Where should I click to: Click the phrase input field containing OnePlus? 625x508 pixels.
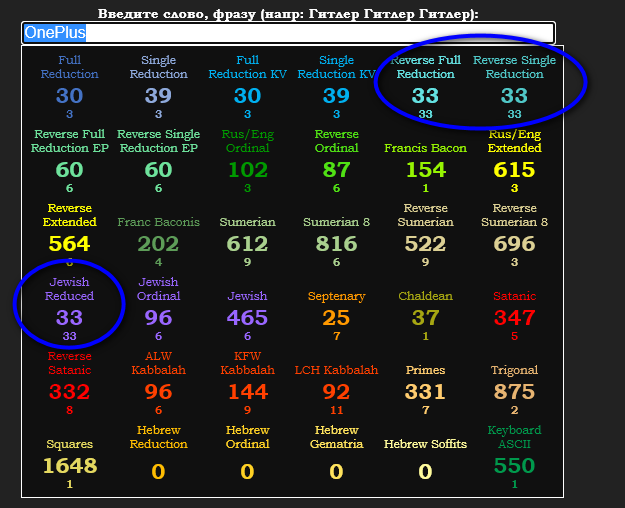288,33
